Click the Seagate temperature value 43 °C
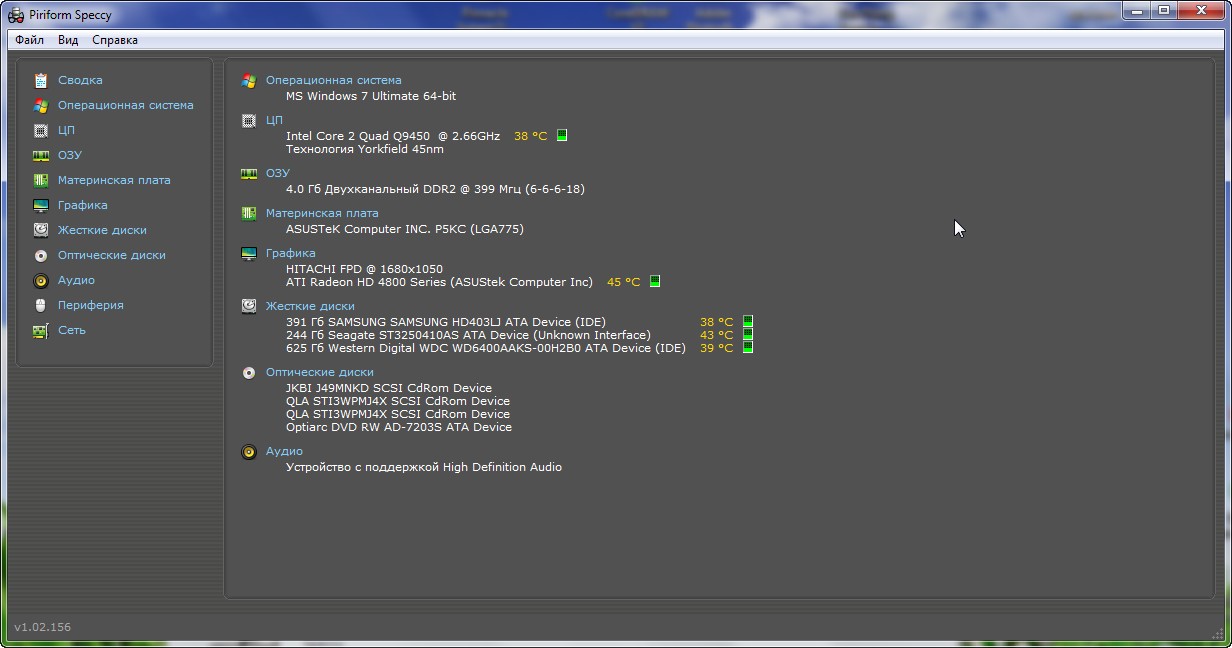 pos(717,335)
